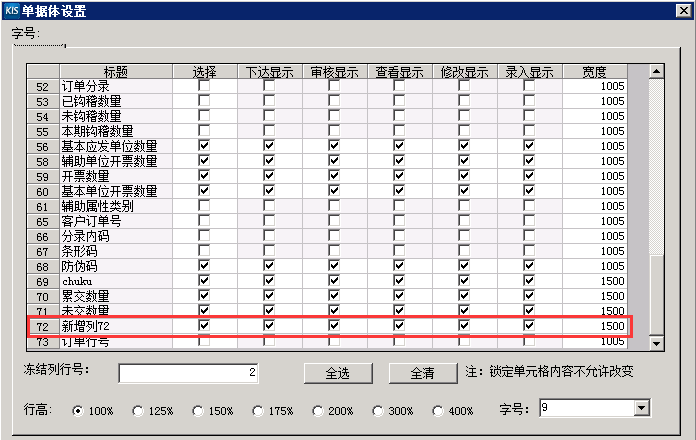Click the table scrollbar down arrow
This screenshot has height=440, width=696.
tap(657, 343)
